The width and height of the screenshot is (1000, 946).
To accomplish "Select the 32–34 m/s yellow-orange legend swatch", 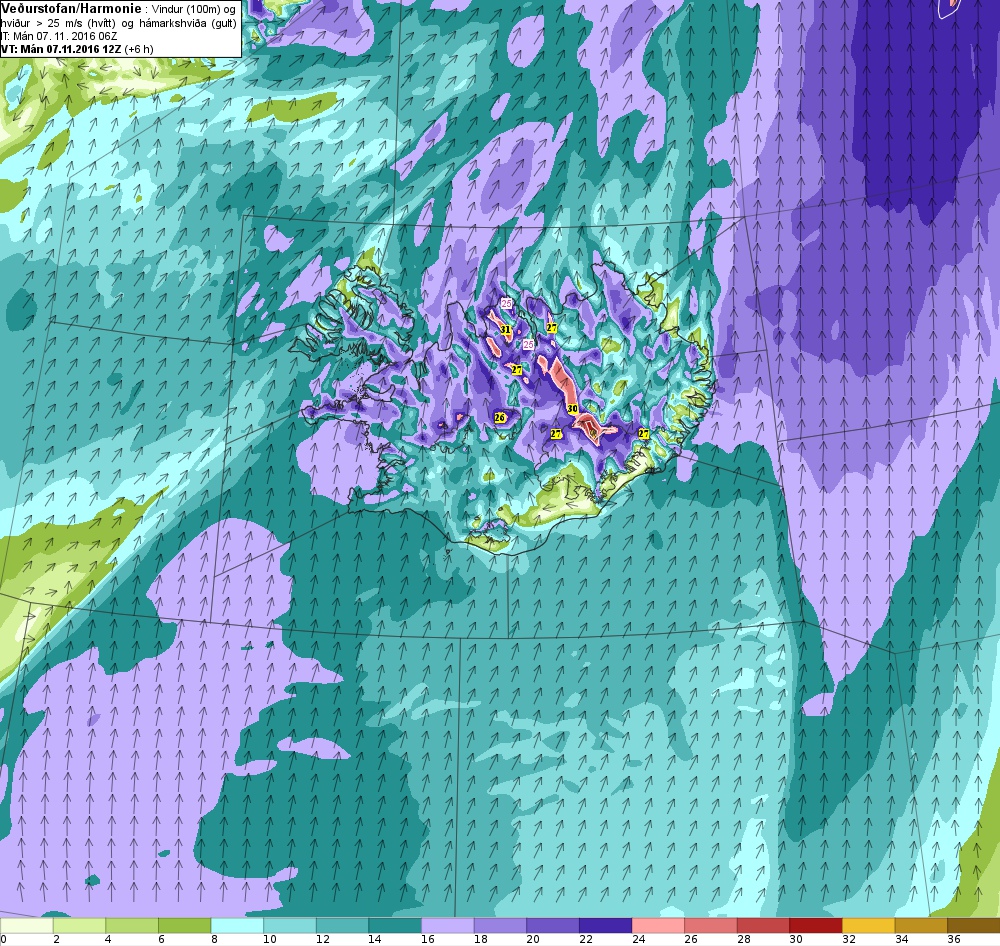I will (869, 925).
